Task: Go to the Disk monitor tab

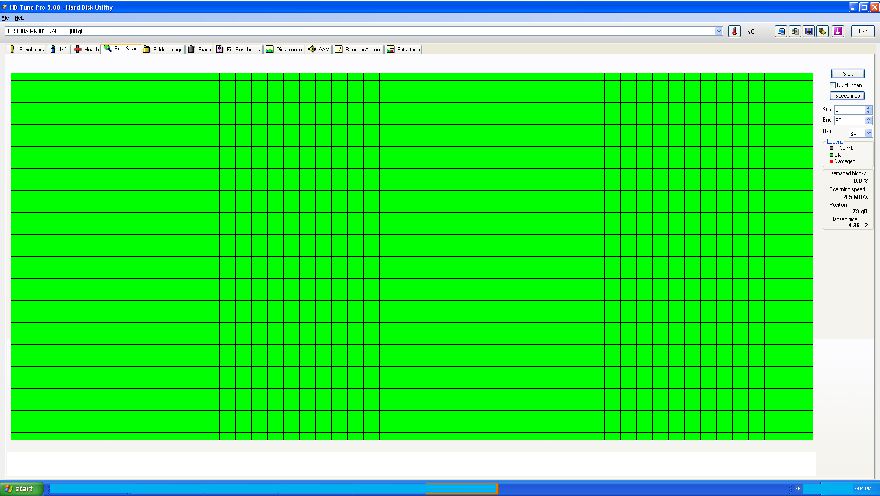Action: [285, 48]
